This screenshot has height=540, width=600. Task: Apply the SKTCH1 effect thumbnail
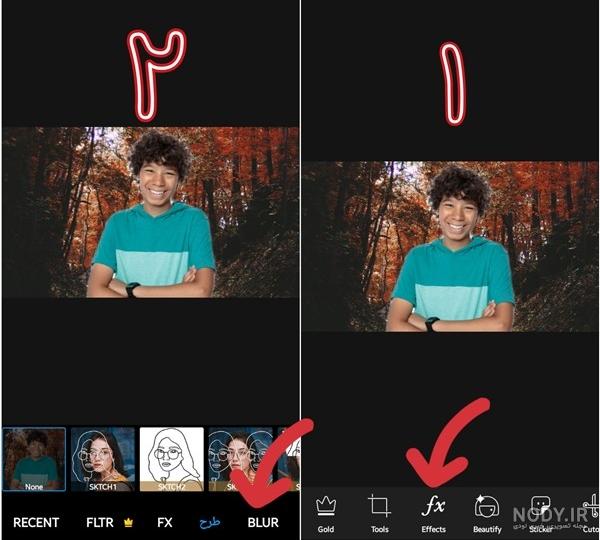pos(103,459)
